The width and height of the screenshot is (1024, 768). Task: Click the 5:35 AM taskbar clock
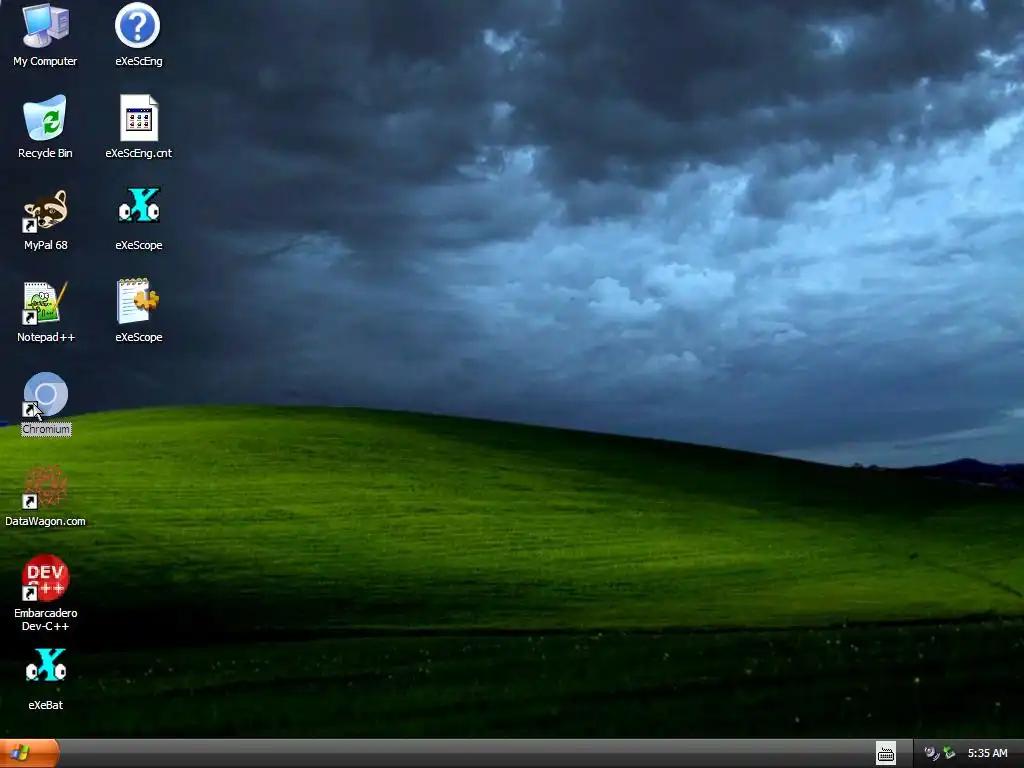[x=987, y=753]
